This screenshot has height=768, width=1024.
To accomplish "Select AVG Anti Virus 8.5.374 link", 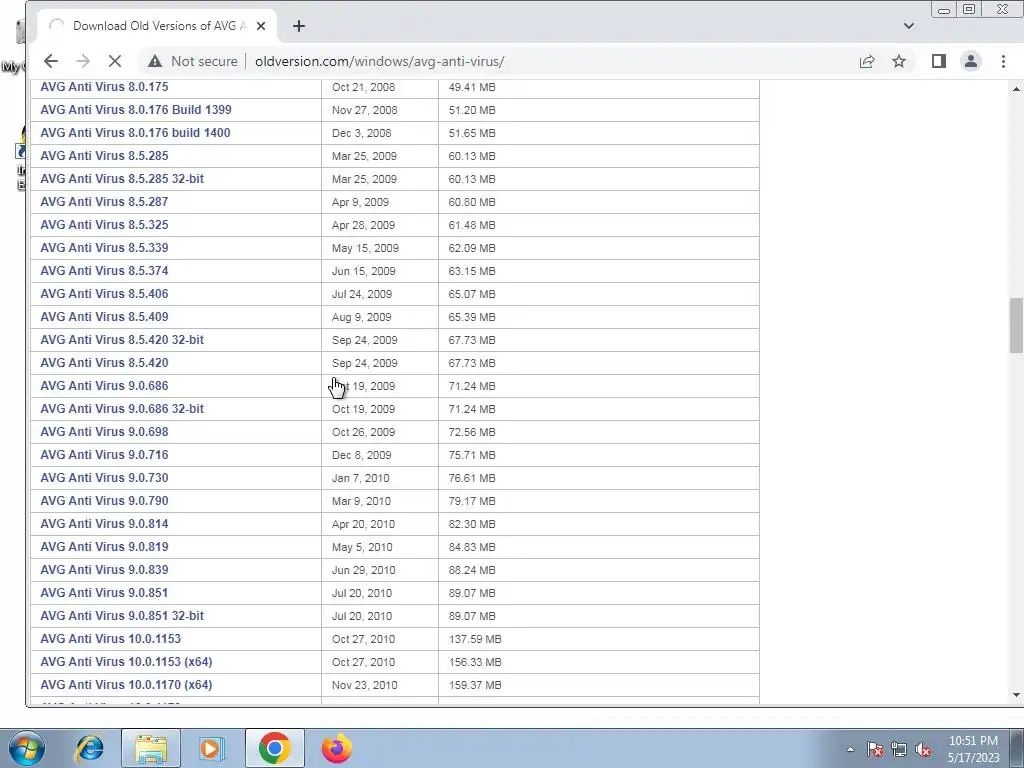I will pos(104,270).
